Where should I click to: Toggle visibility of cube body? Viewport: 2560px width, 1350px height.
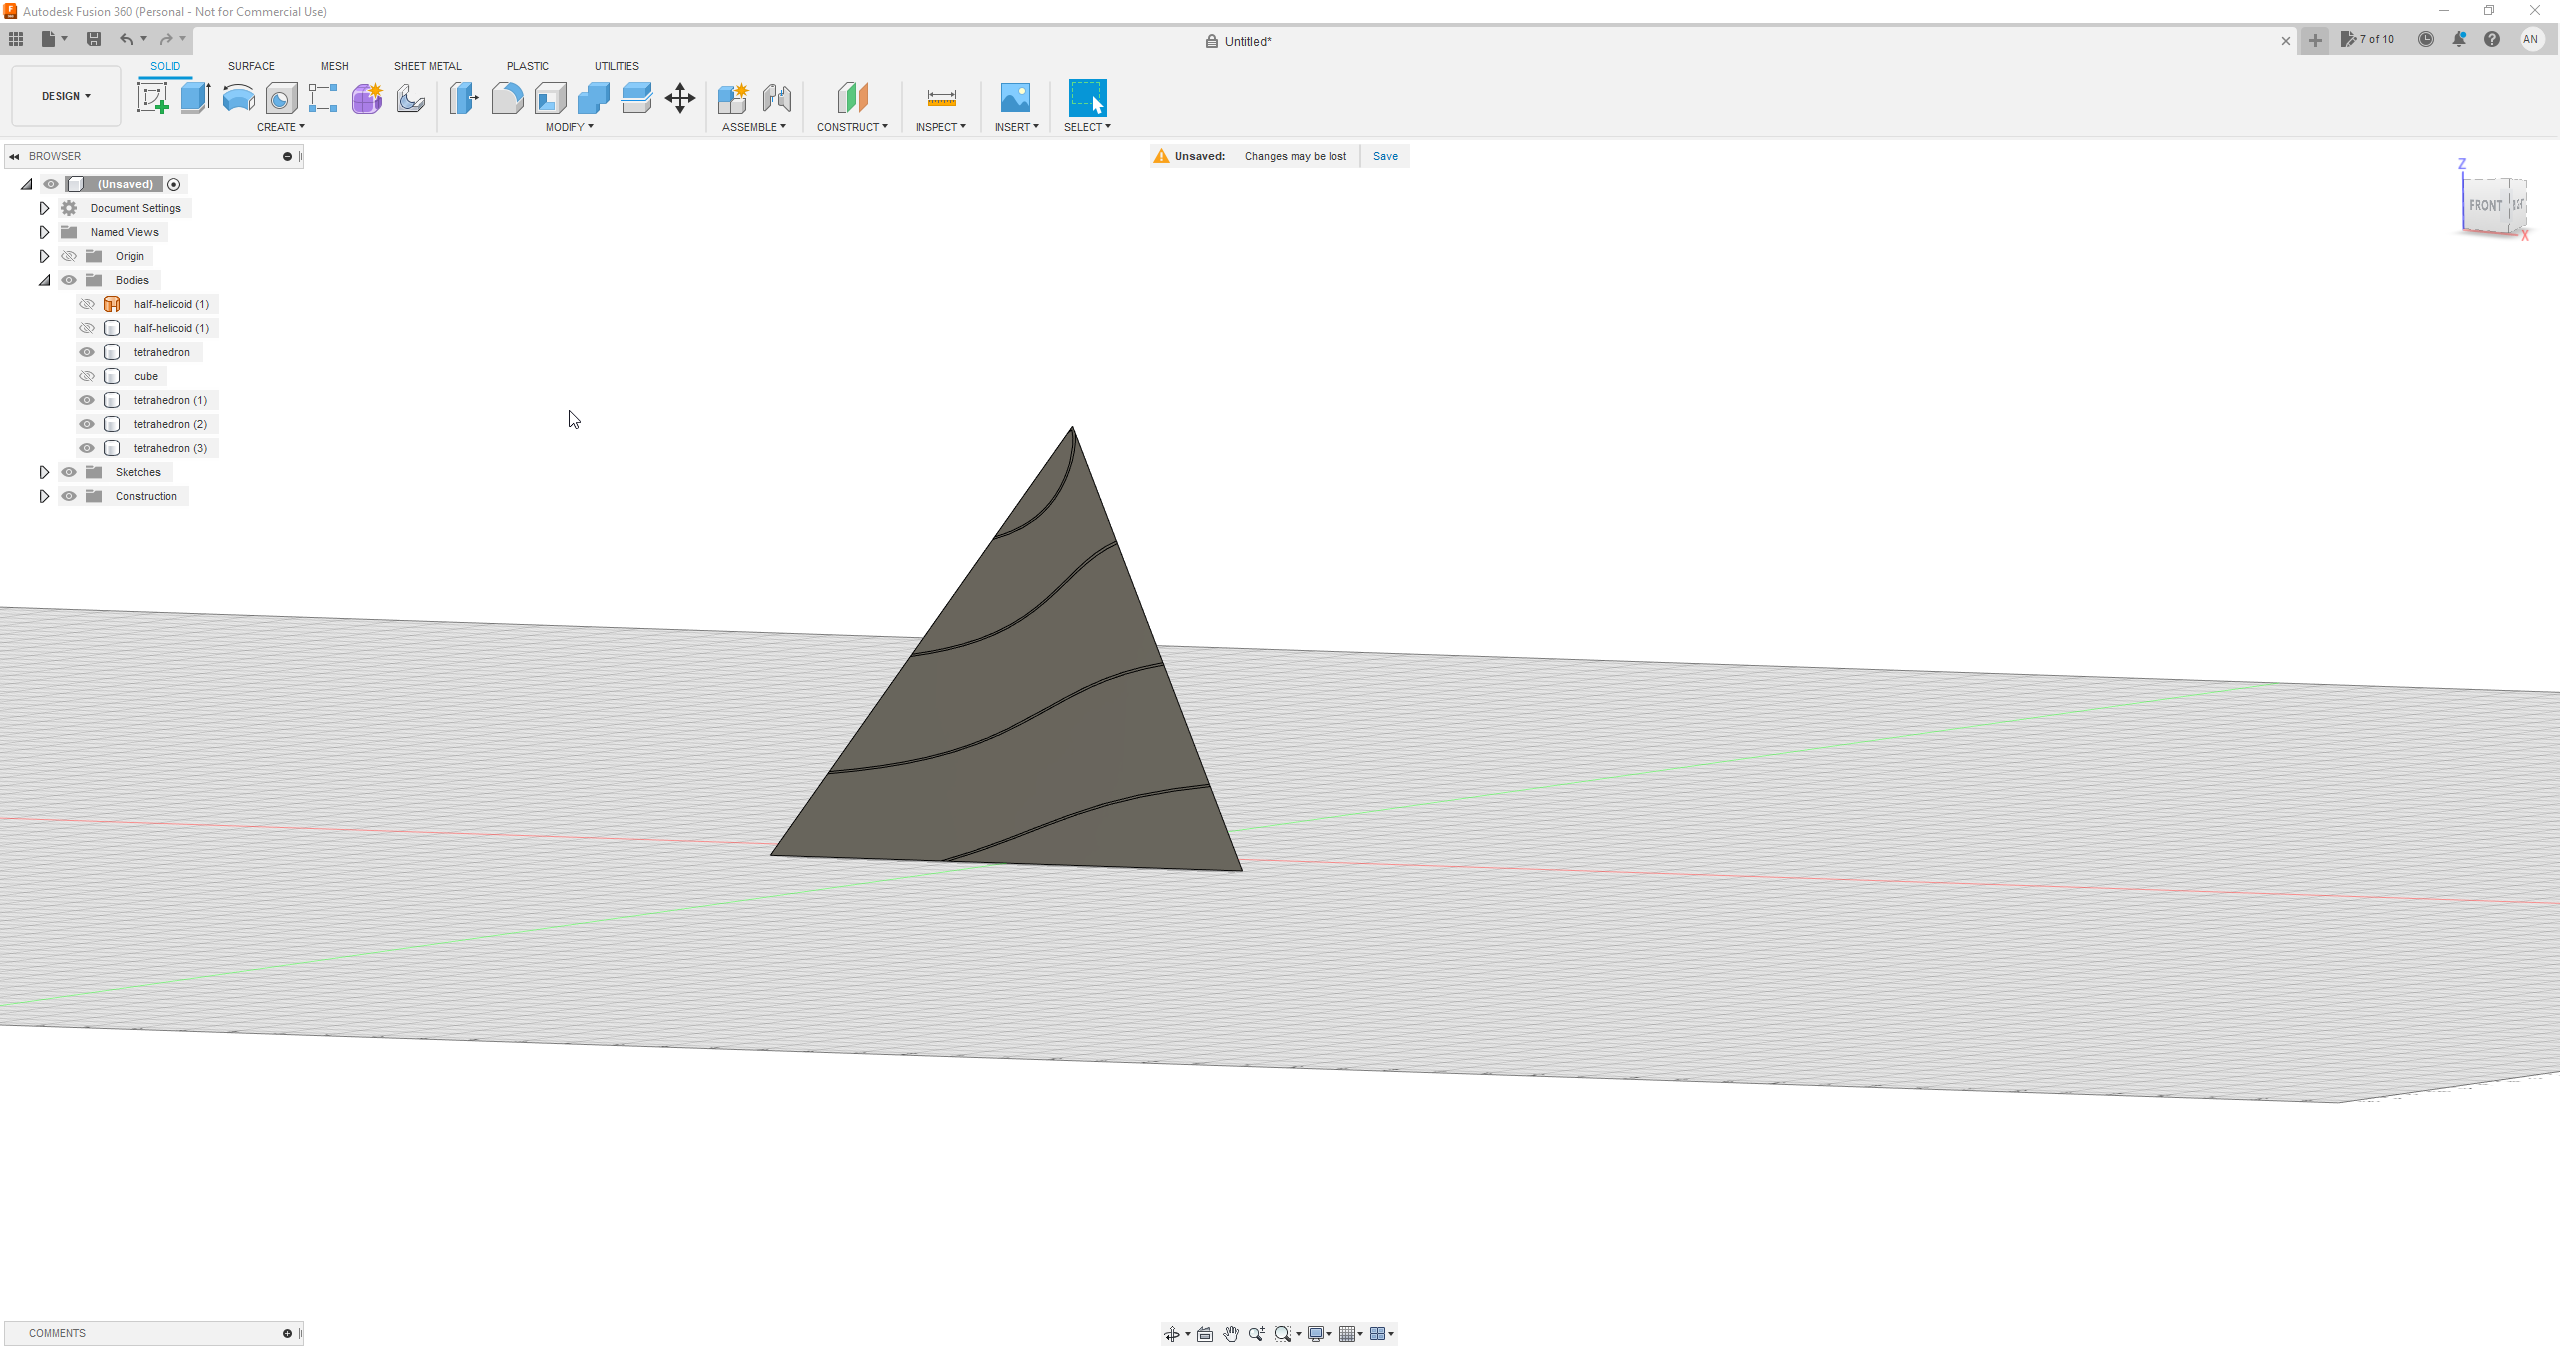86,376
